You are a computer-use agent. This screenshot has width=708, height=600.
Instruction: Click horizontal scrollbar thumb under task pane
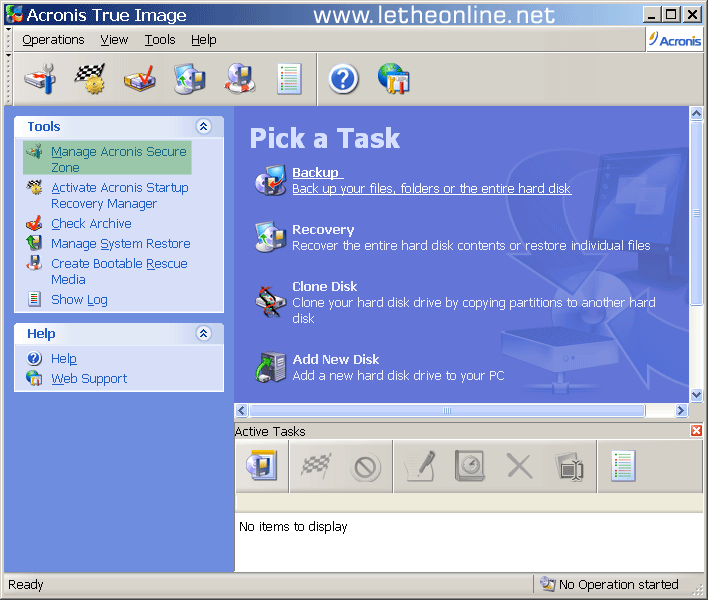pyautogui.click(x=447, y=410)
